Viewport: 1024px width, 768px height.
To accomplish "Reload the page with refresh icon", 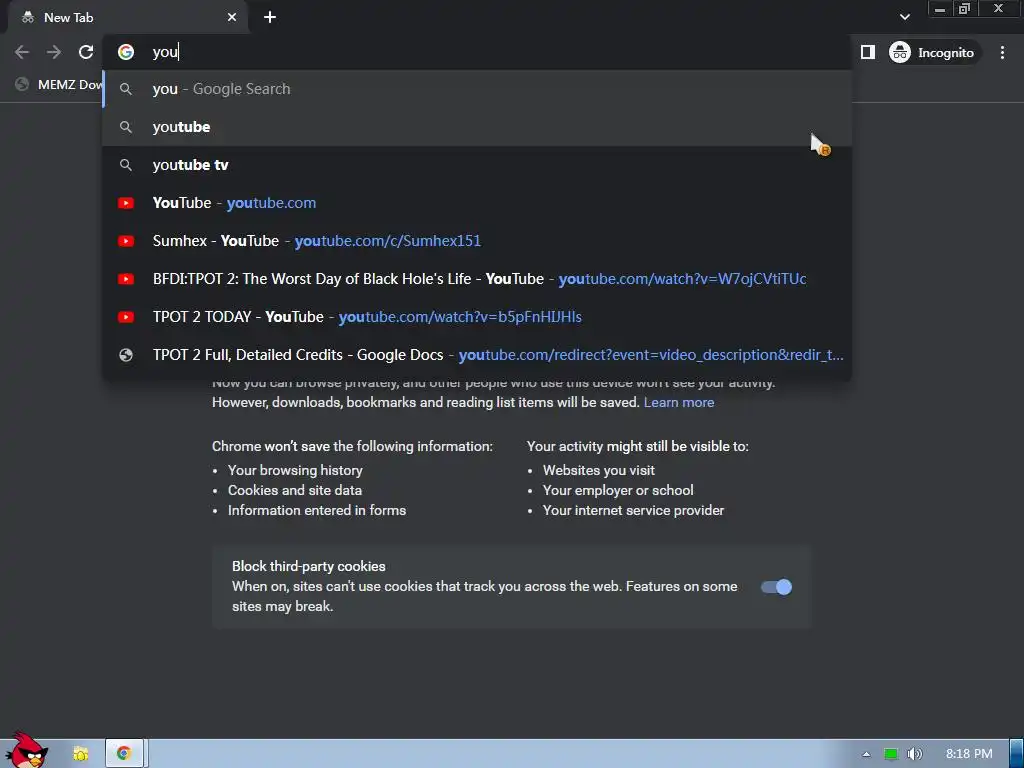I will tap(86, 52).
